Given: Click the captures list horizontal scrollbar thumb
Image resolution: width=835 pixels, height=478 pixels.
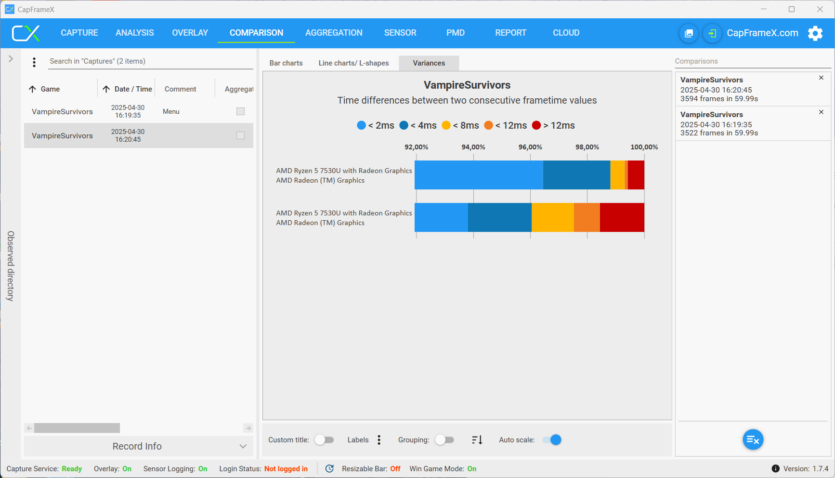Looking at the screenshot, I should point(77,428).
